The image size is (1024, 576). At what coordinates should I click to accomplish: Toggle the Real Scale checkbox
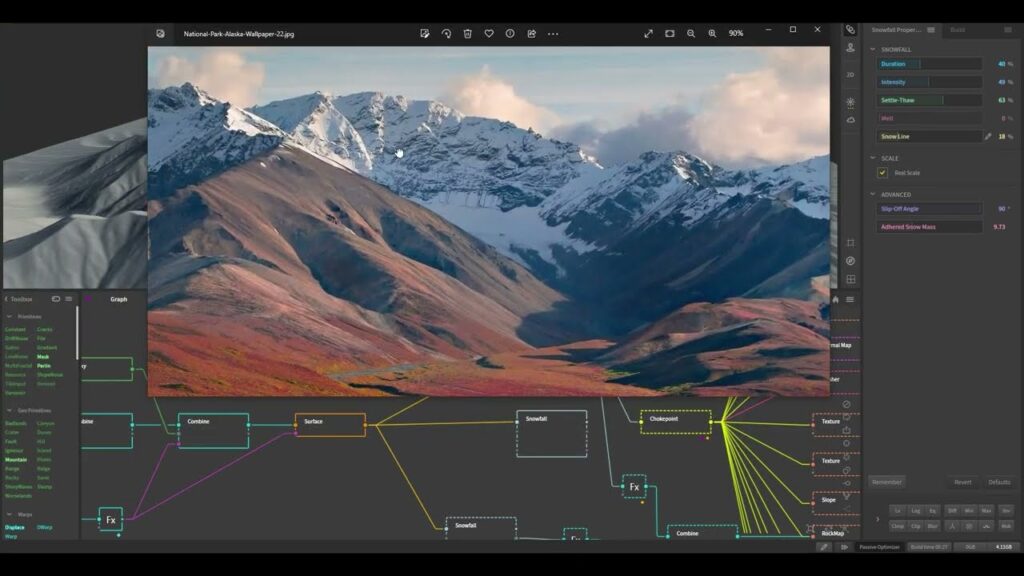(x=882, y=172)
